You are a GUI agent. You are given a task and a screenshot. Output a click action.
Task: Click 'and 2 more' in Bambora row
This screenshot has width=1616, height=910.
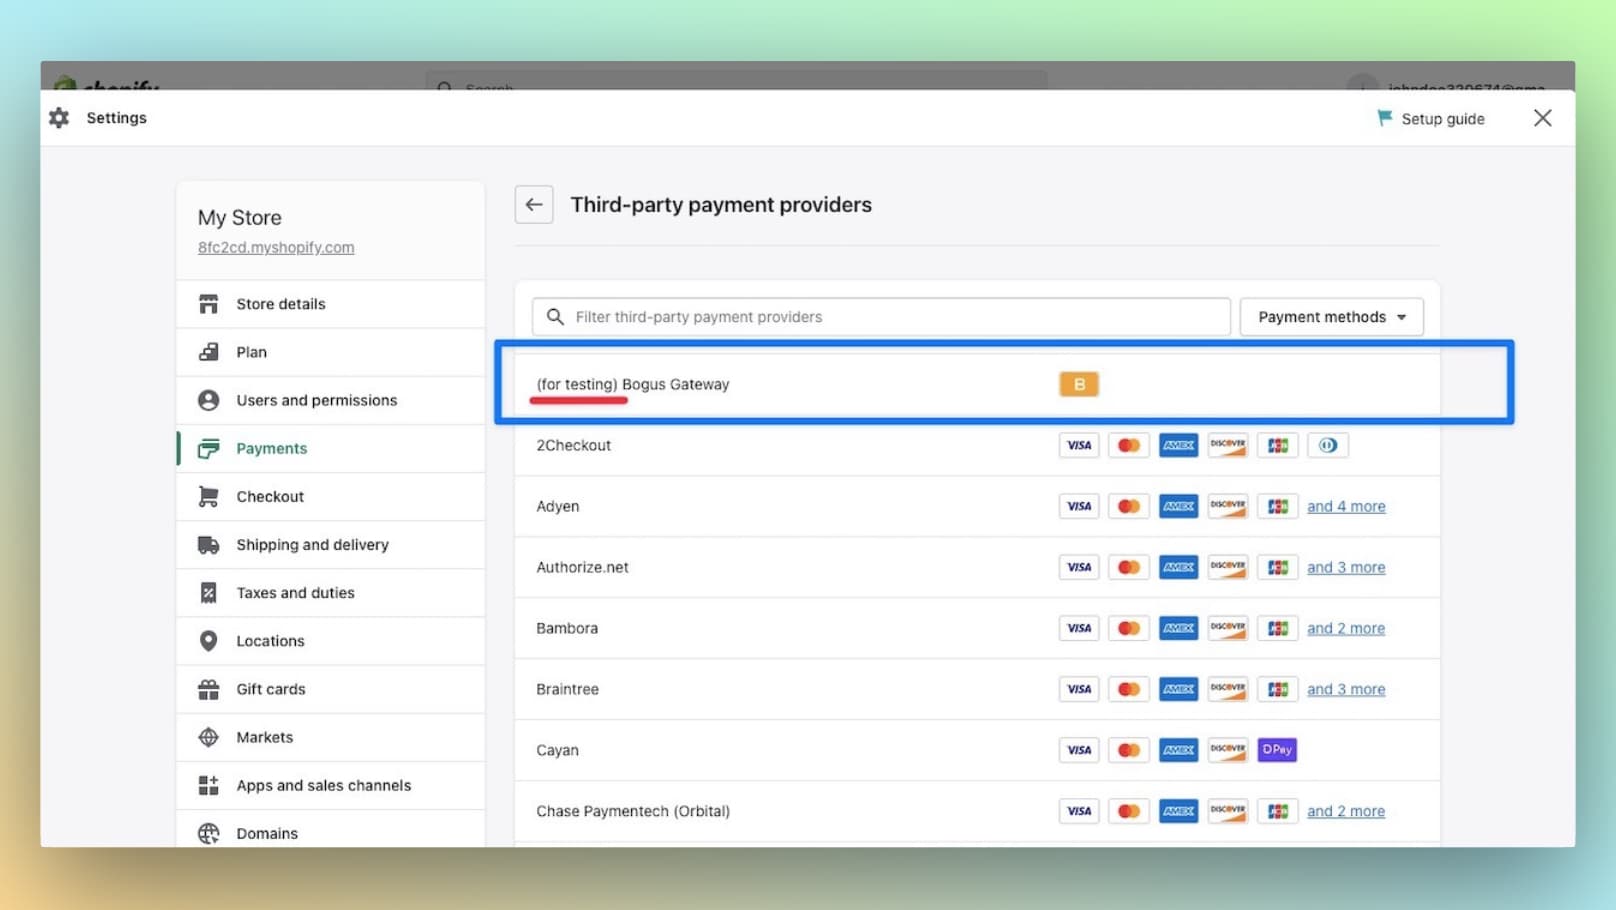tap(1346, 628)
